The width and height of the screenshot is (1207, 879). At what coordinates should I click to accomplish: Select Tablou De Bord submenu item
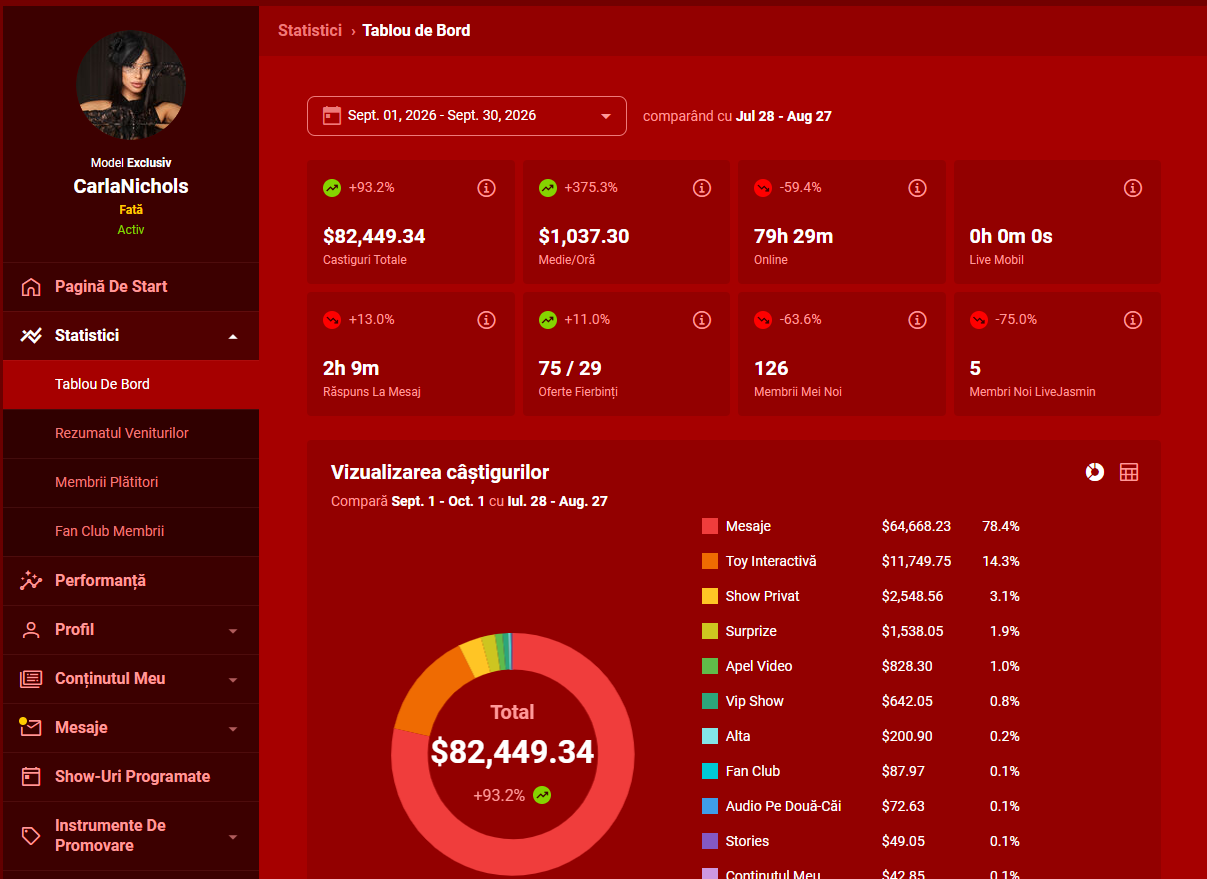coord(130,385)
